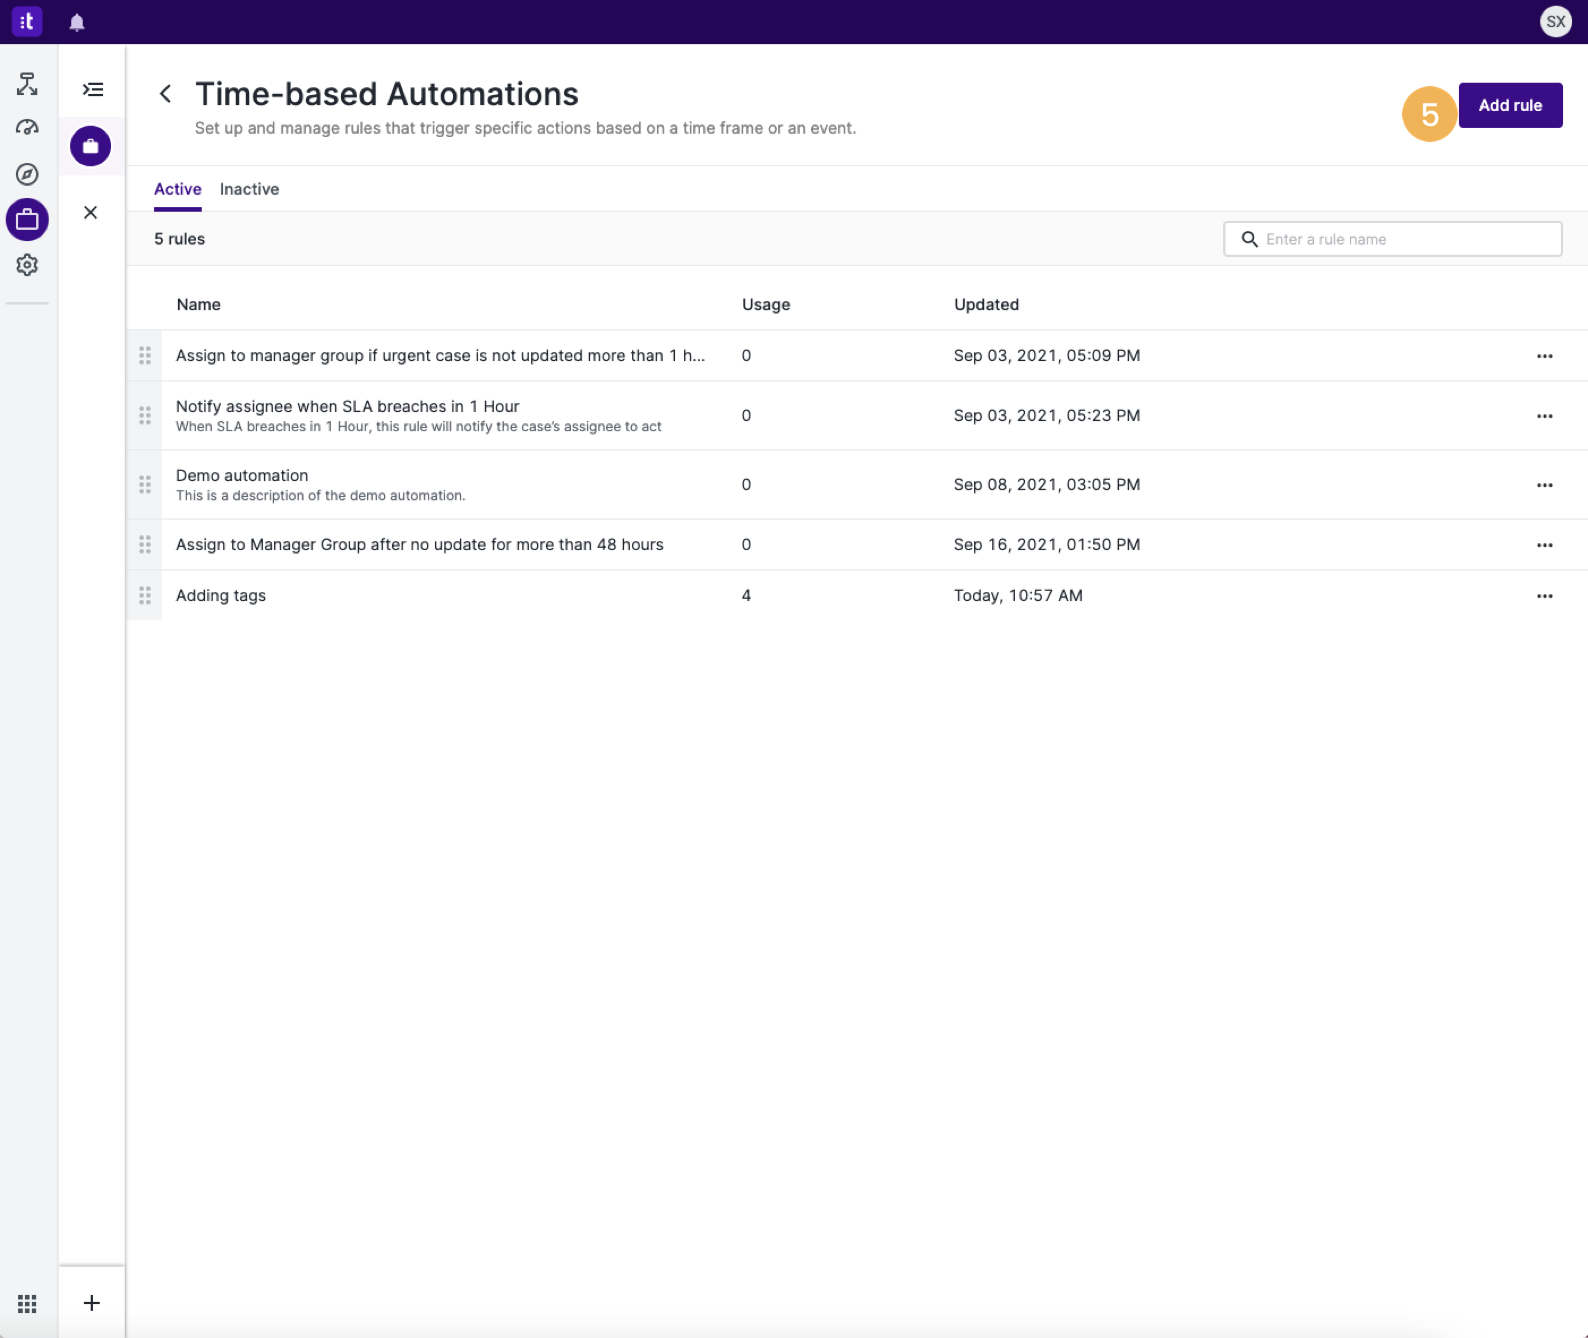Select the highlighted briefcase icon in left sidebar
Screen dimensions: 1588x1338
27,220
